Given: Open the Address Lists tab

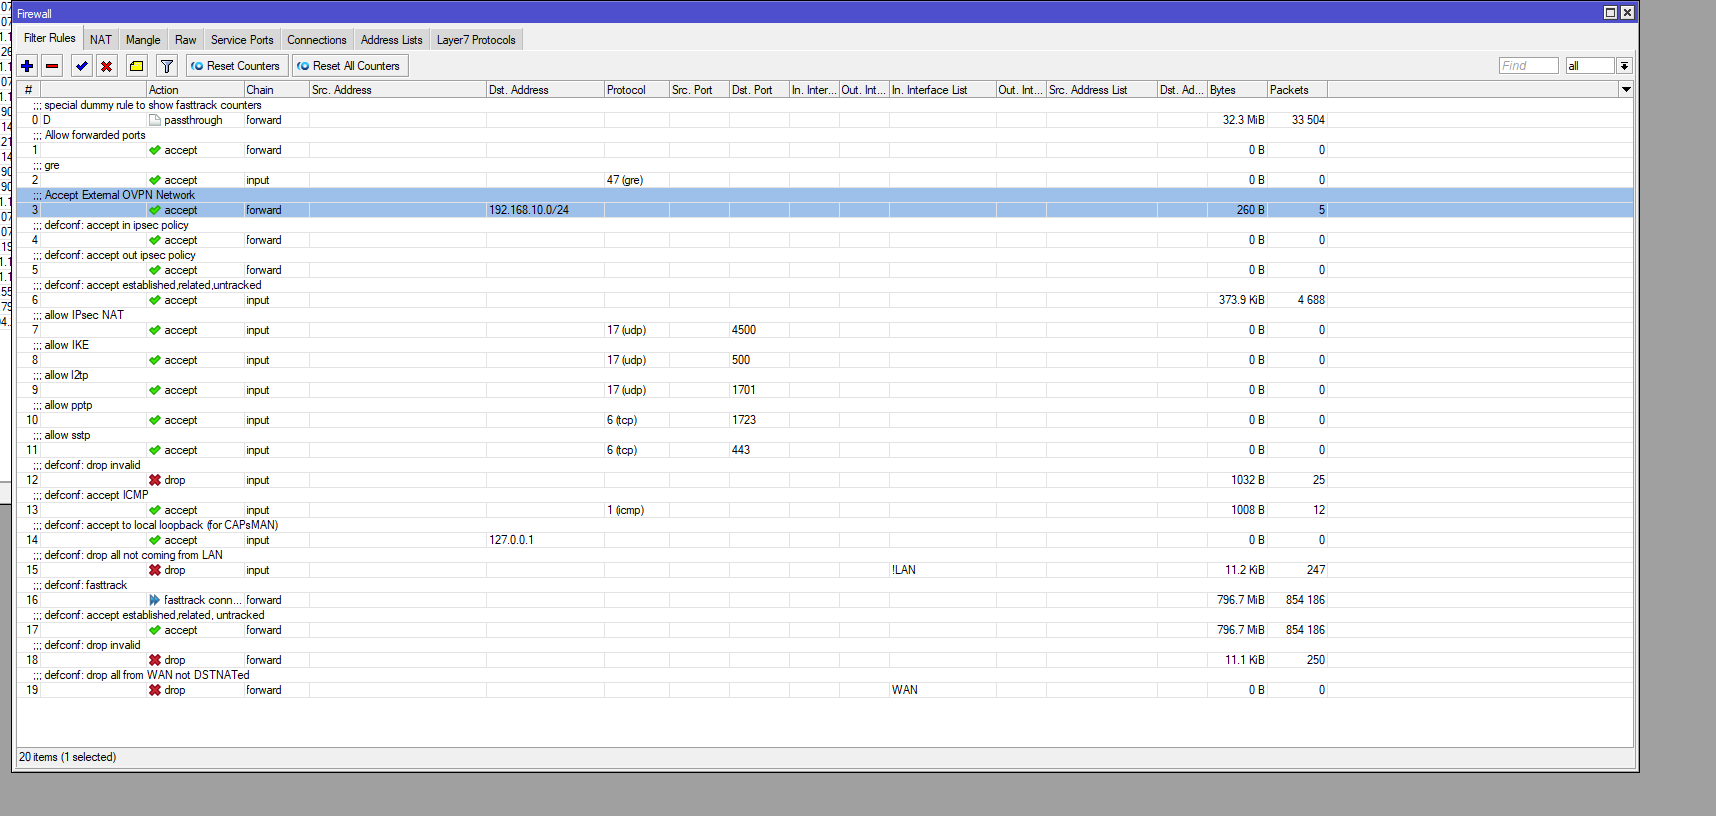Looking at the screenshot, I should pos(392,40).
